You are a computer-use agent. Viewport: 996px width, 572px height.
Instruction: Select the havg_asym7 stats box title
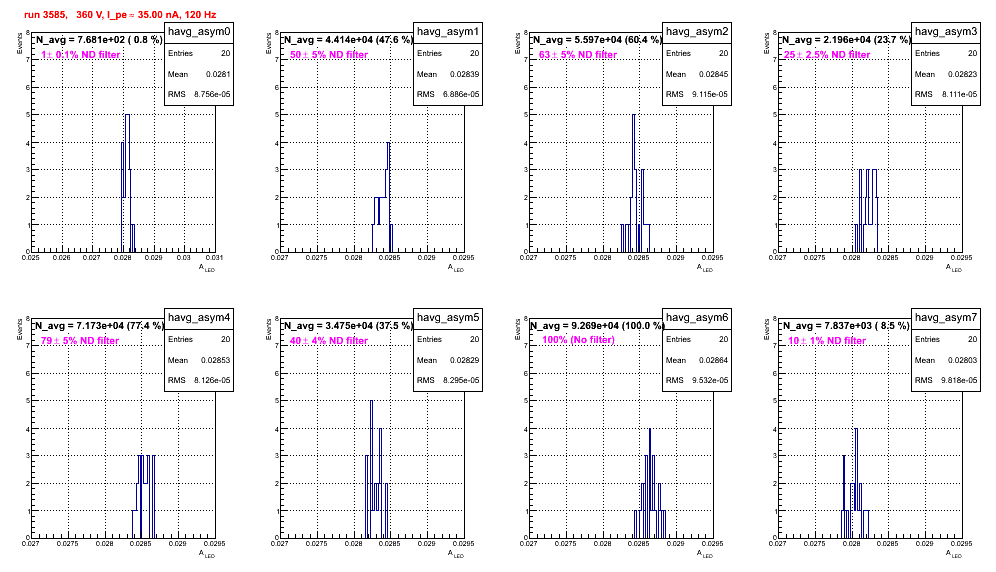(x=946, y=318)
